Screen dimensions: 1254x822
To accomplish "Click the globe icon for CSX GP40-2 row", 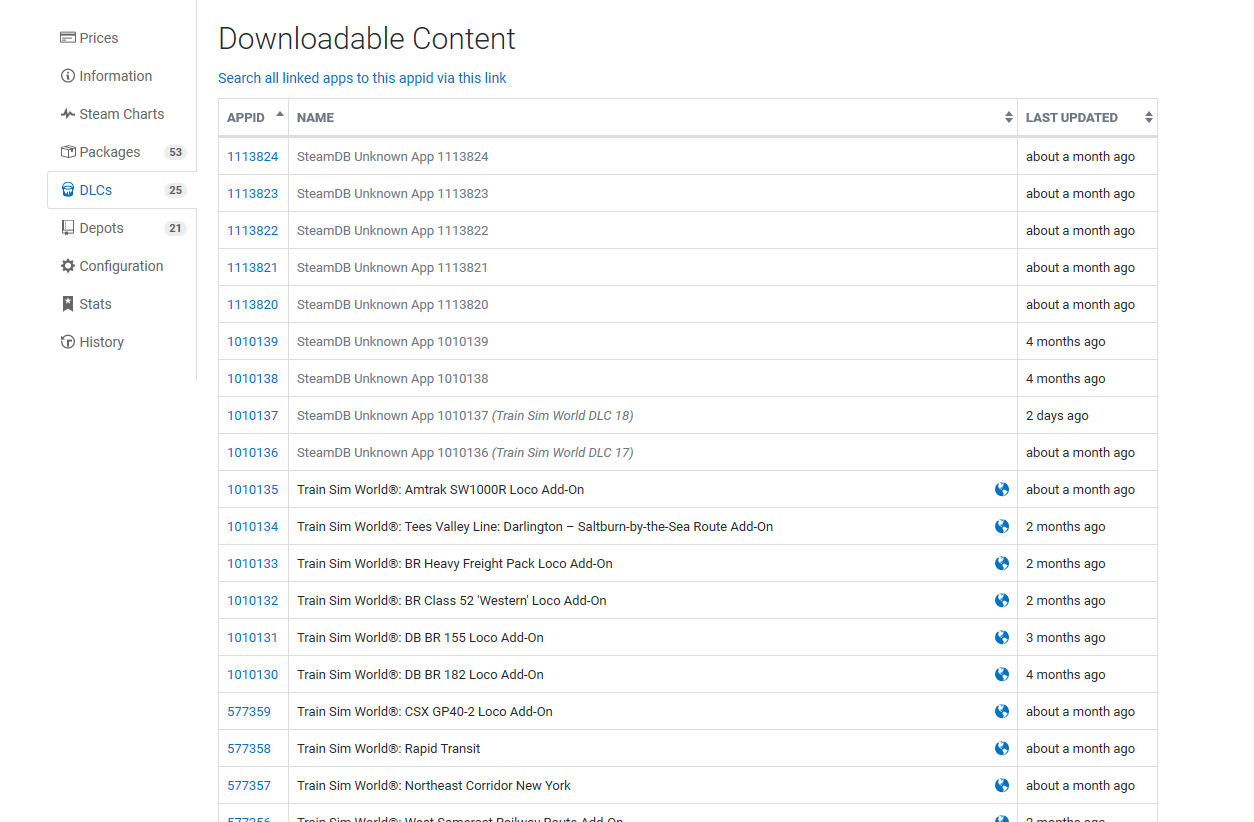I will point(1002,711).
